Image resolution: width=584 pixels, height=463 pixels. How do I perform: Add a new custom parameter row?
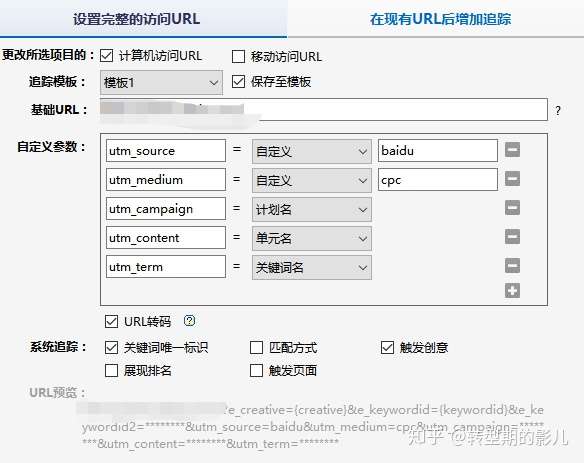pyautogui.click(x=512, y=291)
